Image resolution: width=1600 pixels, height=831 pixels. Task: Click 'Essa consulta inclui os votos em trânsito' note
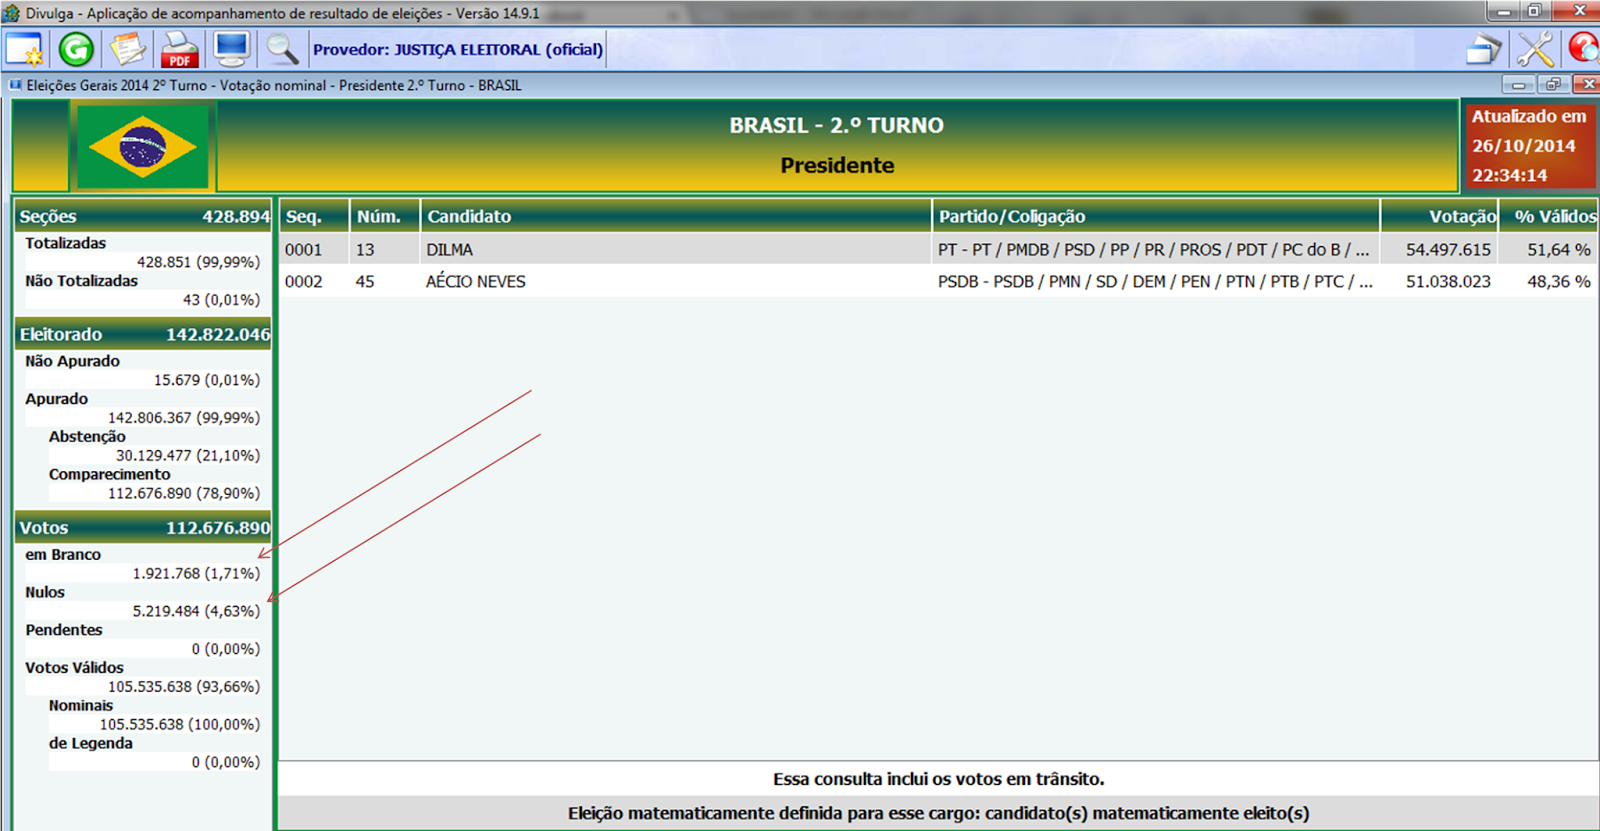(x=938, y=779)
